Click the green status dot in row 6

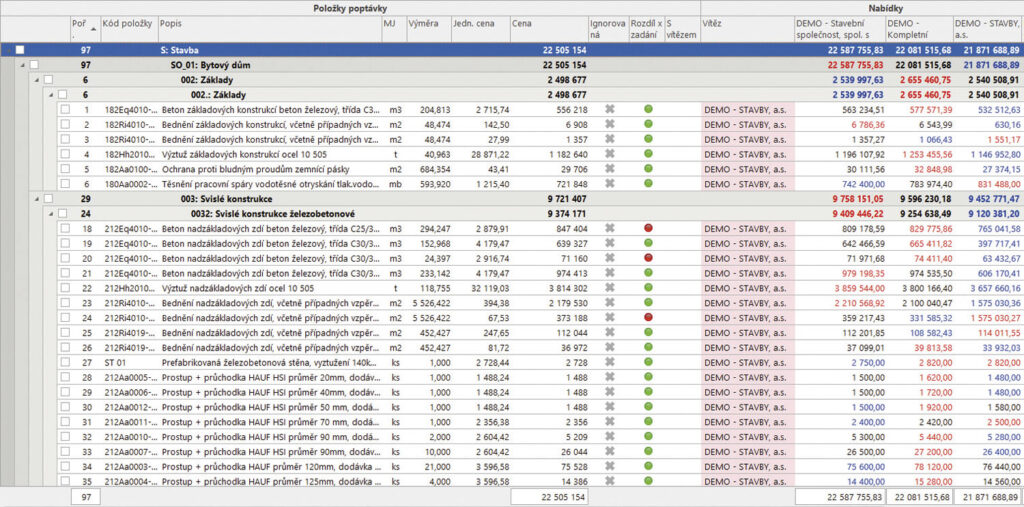click(x=647, y=185)
